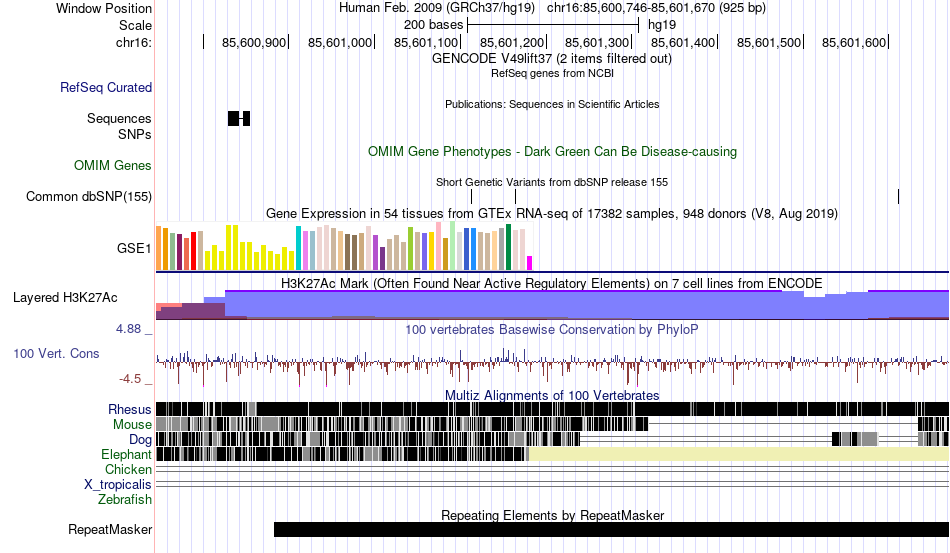Click the chr16: ruler label
This screenshot has height=553, width=950.
coord(133,42)
